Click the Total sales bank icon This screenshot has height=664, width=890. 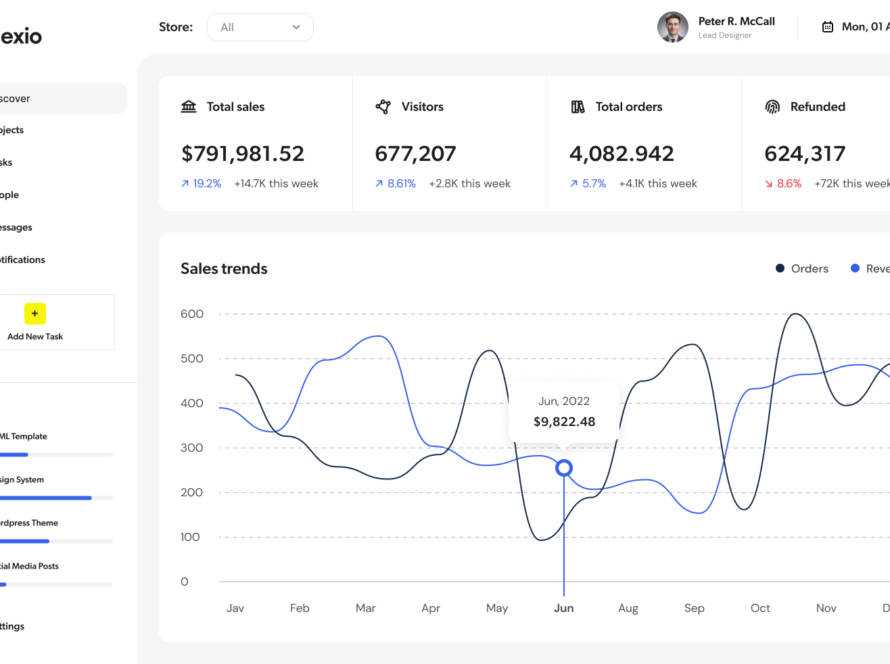pos(189,107)
